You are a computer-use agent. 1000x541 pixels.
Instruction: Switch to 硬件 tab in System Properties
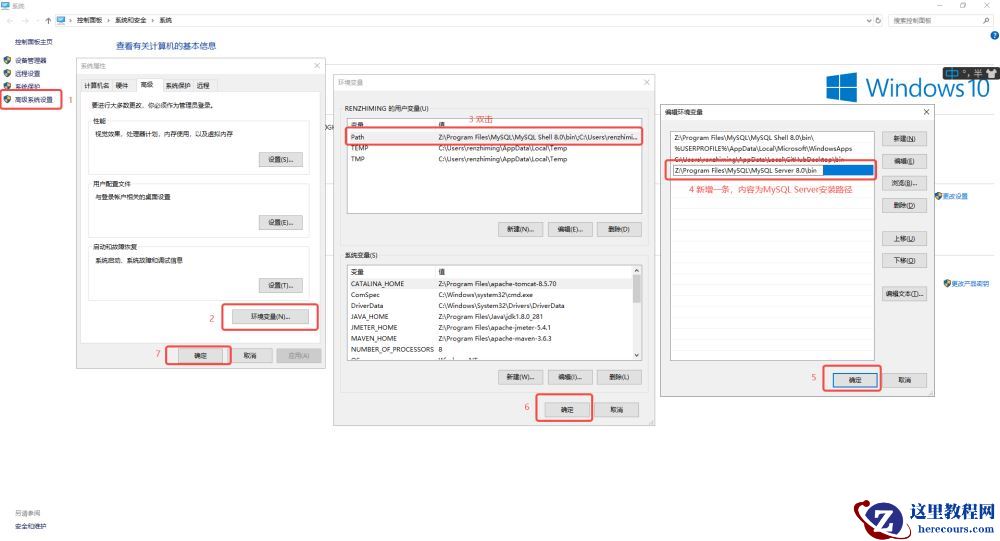pyautogui.click(x=122, y=85)
